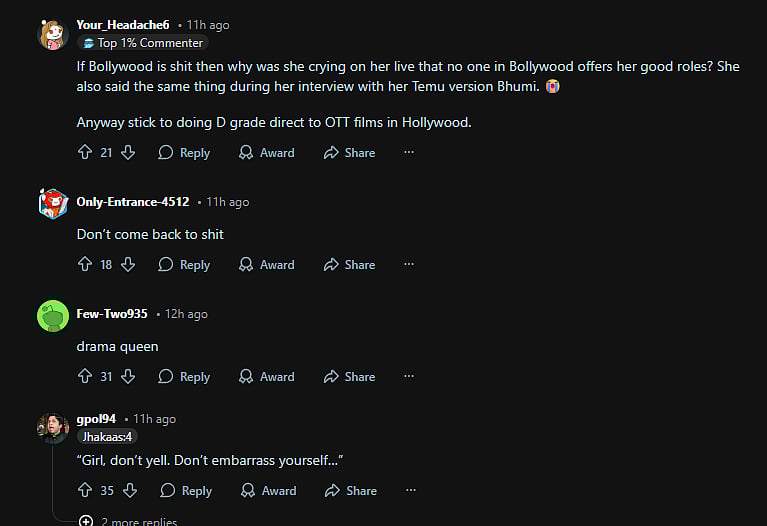767x526 pixels.
Task: Click the Jhakaas:4 user flair
Action: (108, 436)
